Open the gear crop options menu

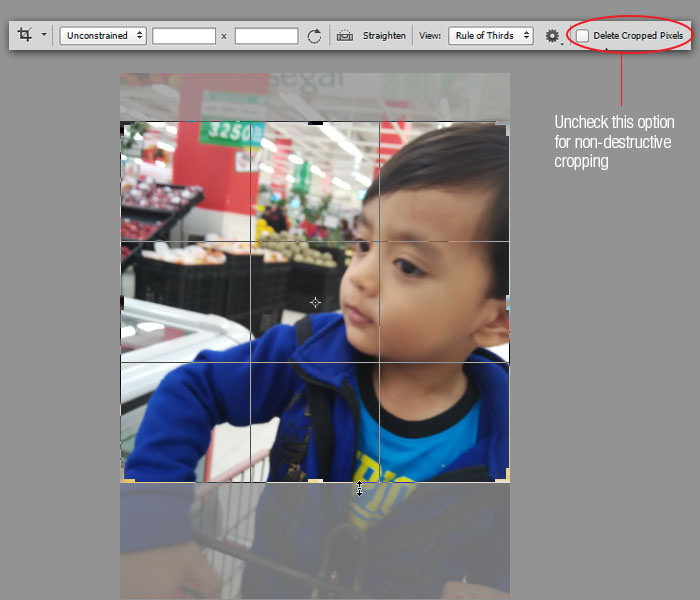tap(552, 36)
